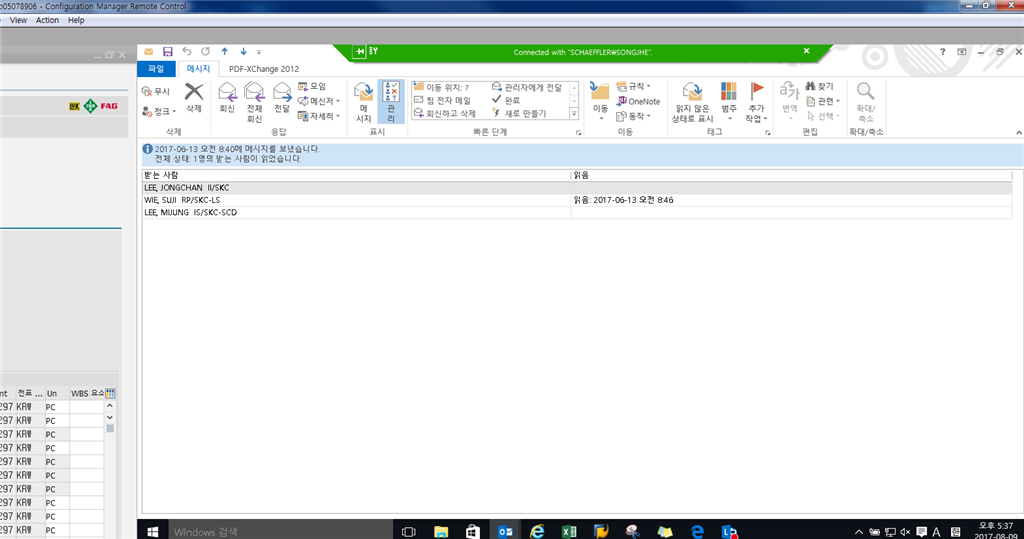Click the Undo arrow in quick access

point(187,52)
